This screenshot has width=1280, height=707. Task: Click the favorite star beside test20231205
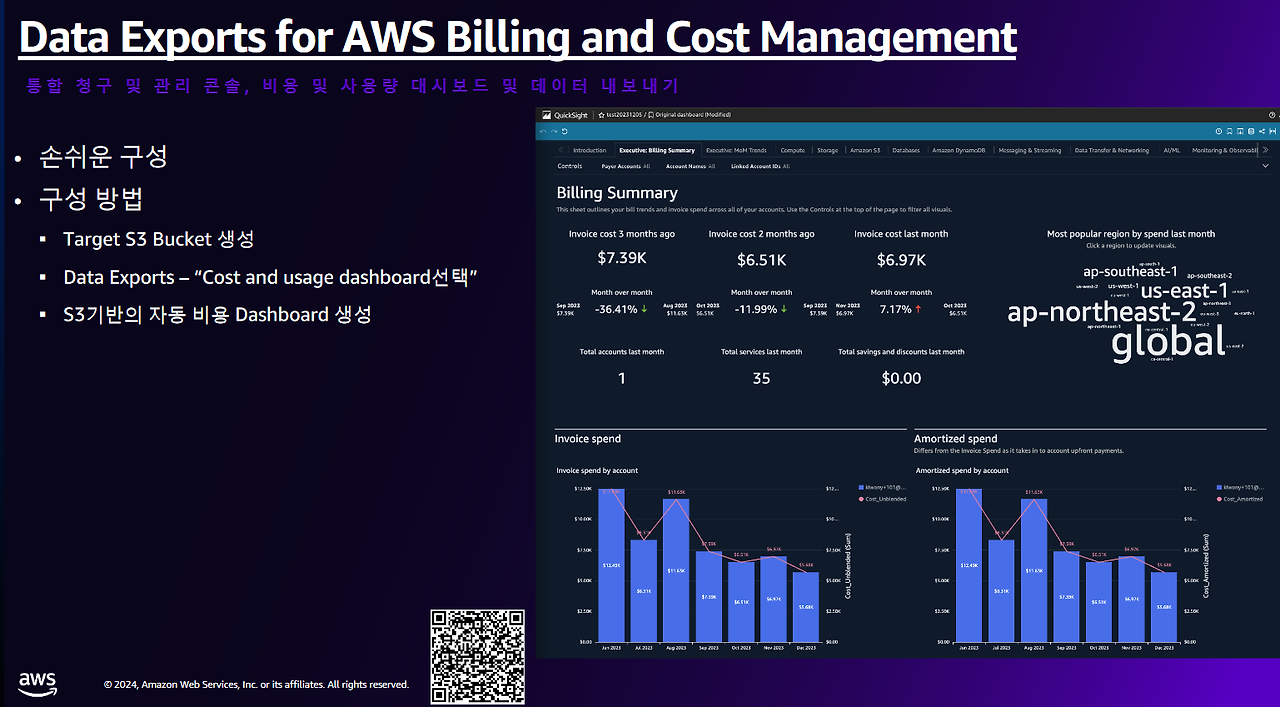tap(602, 115)
